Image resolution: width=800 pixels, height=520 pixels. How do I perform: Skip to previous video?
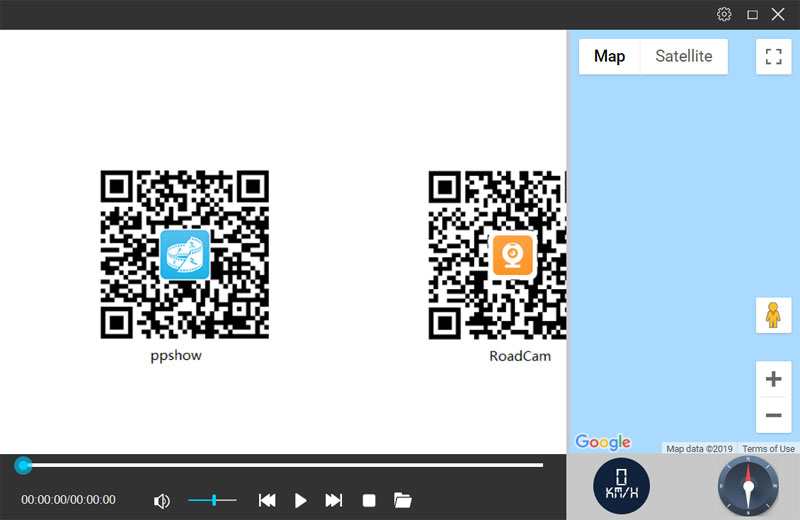coord(267,501)
